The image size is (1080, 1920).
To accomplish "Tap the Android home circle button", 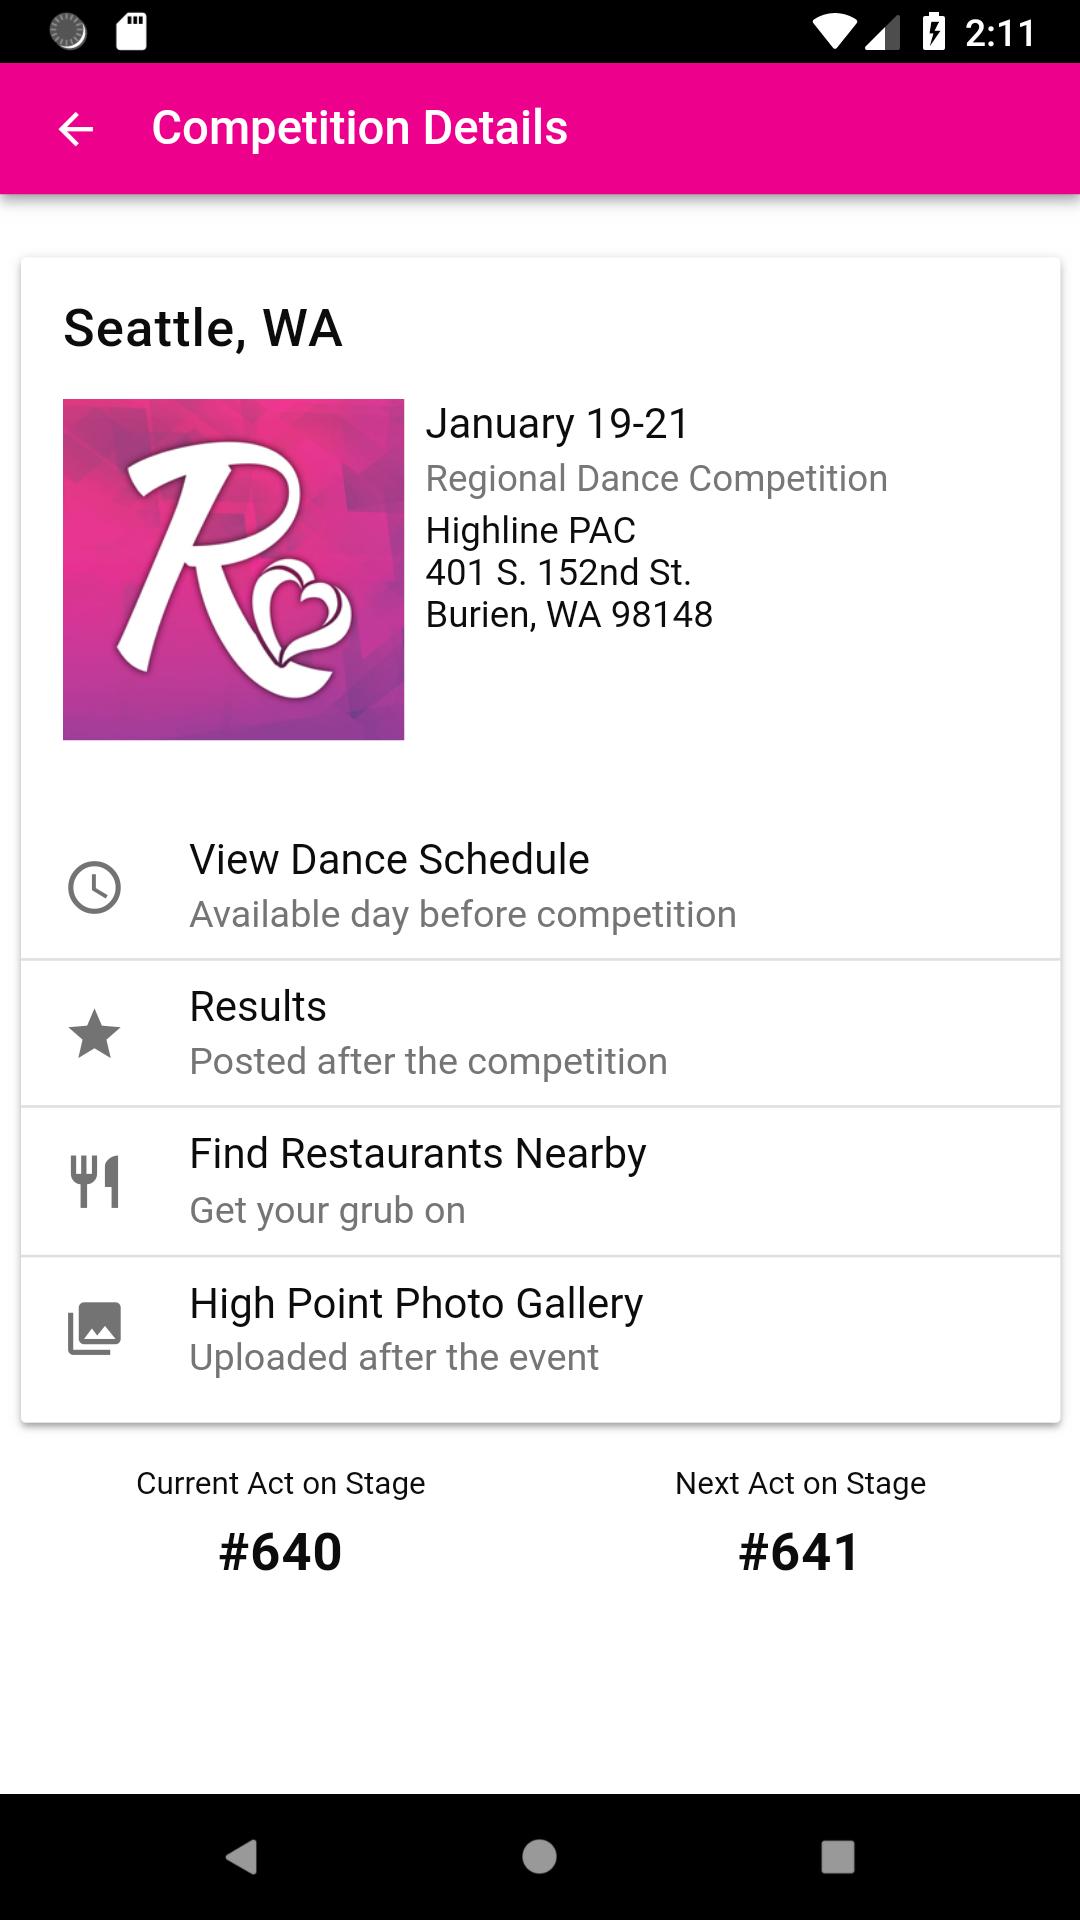I will click(x=539, y=1857).
